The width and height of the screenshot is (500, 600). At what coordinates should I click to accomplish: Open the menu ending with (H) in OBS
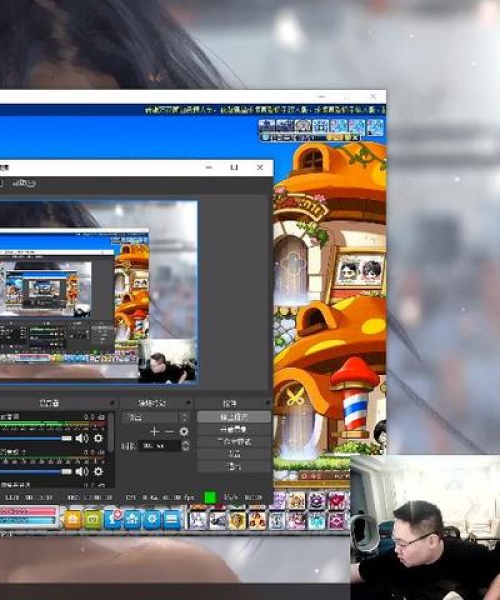[24, 184]
